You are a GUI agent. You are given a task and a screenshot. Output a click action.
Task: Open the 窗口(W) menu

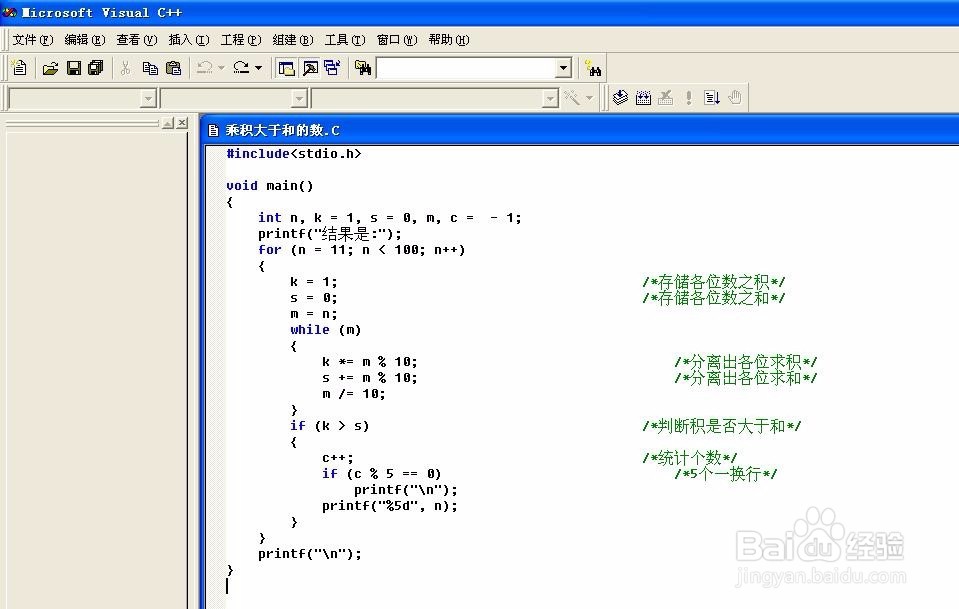(x=397, y=40)
